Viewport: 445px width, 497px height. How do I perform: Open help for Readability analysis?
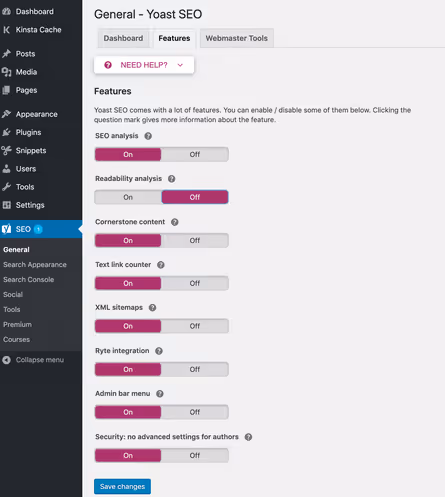click(x=171, y=179)
